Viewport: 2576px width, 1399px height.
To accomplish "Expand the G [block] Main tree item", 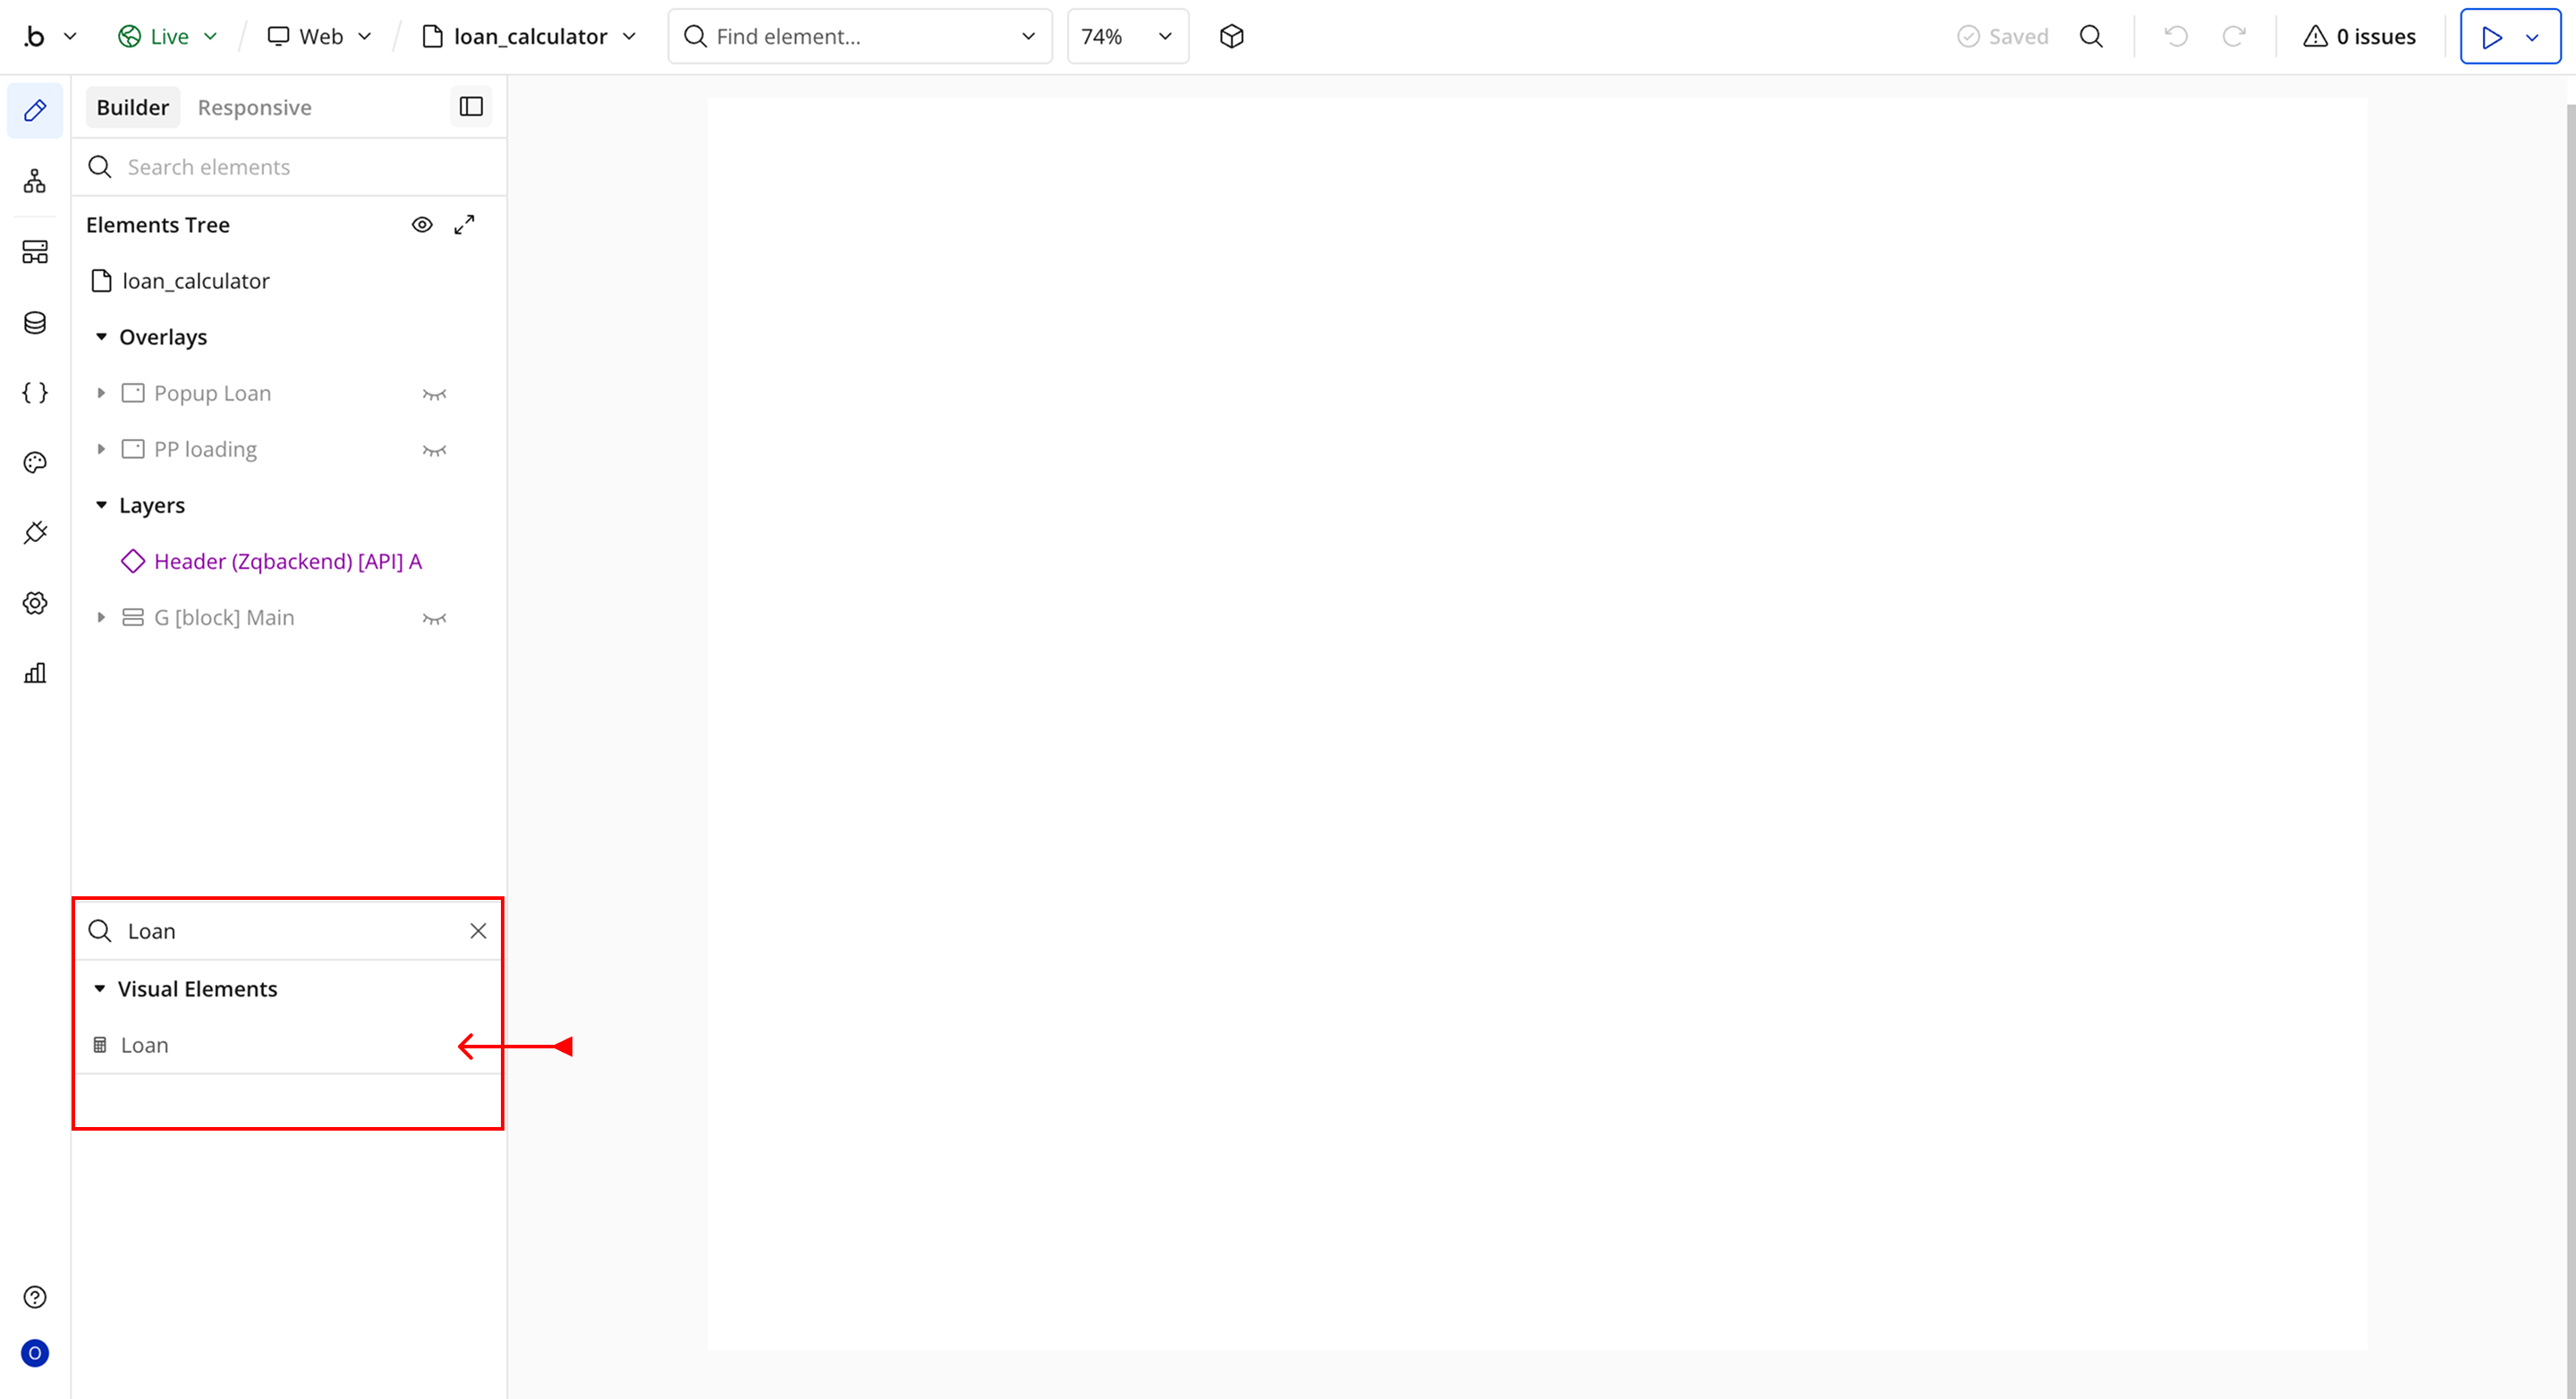I will pyautogui.click(x=101, y=618).
